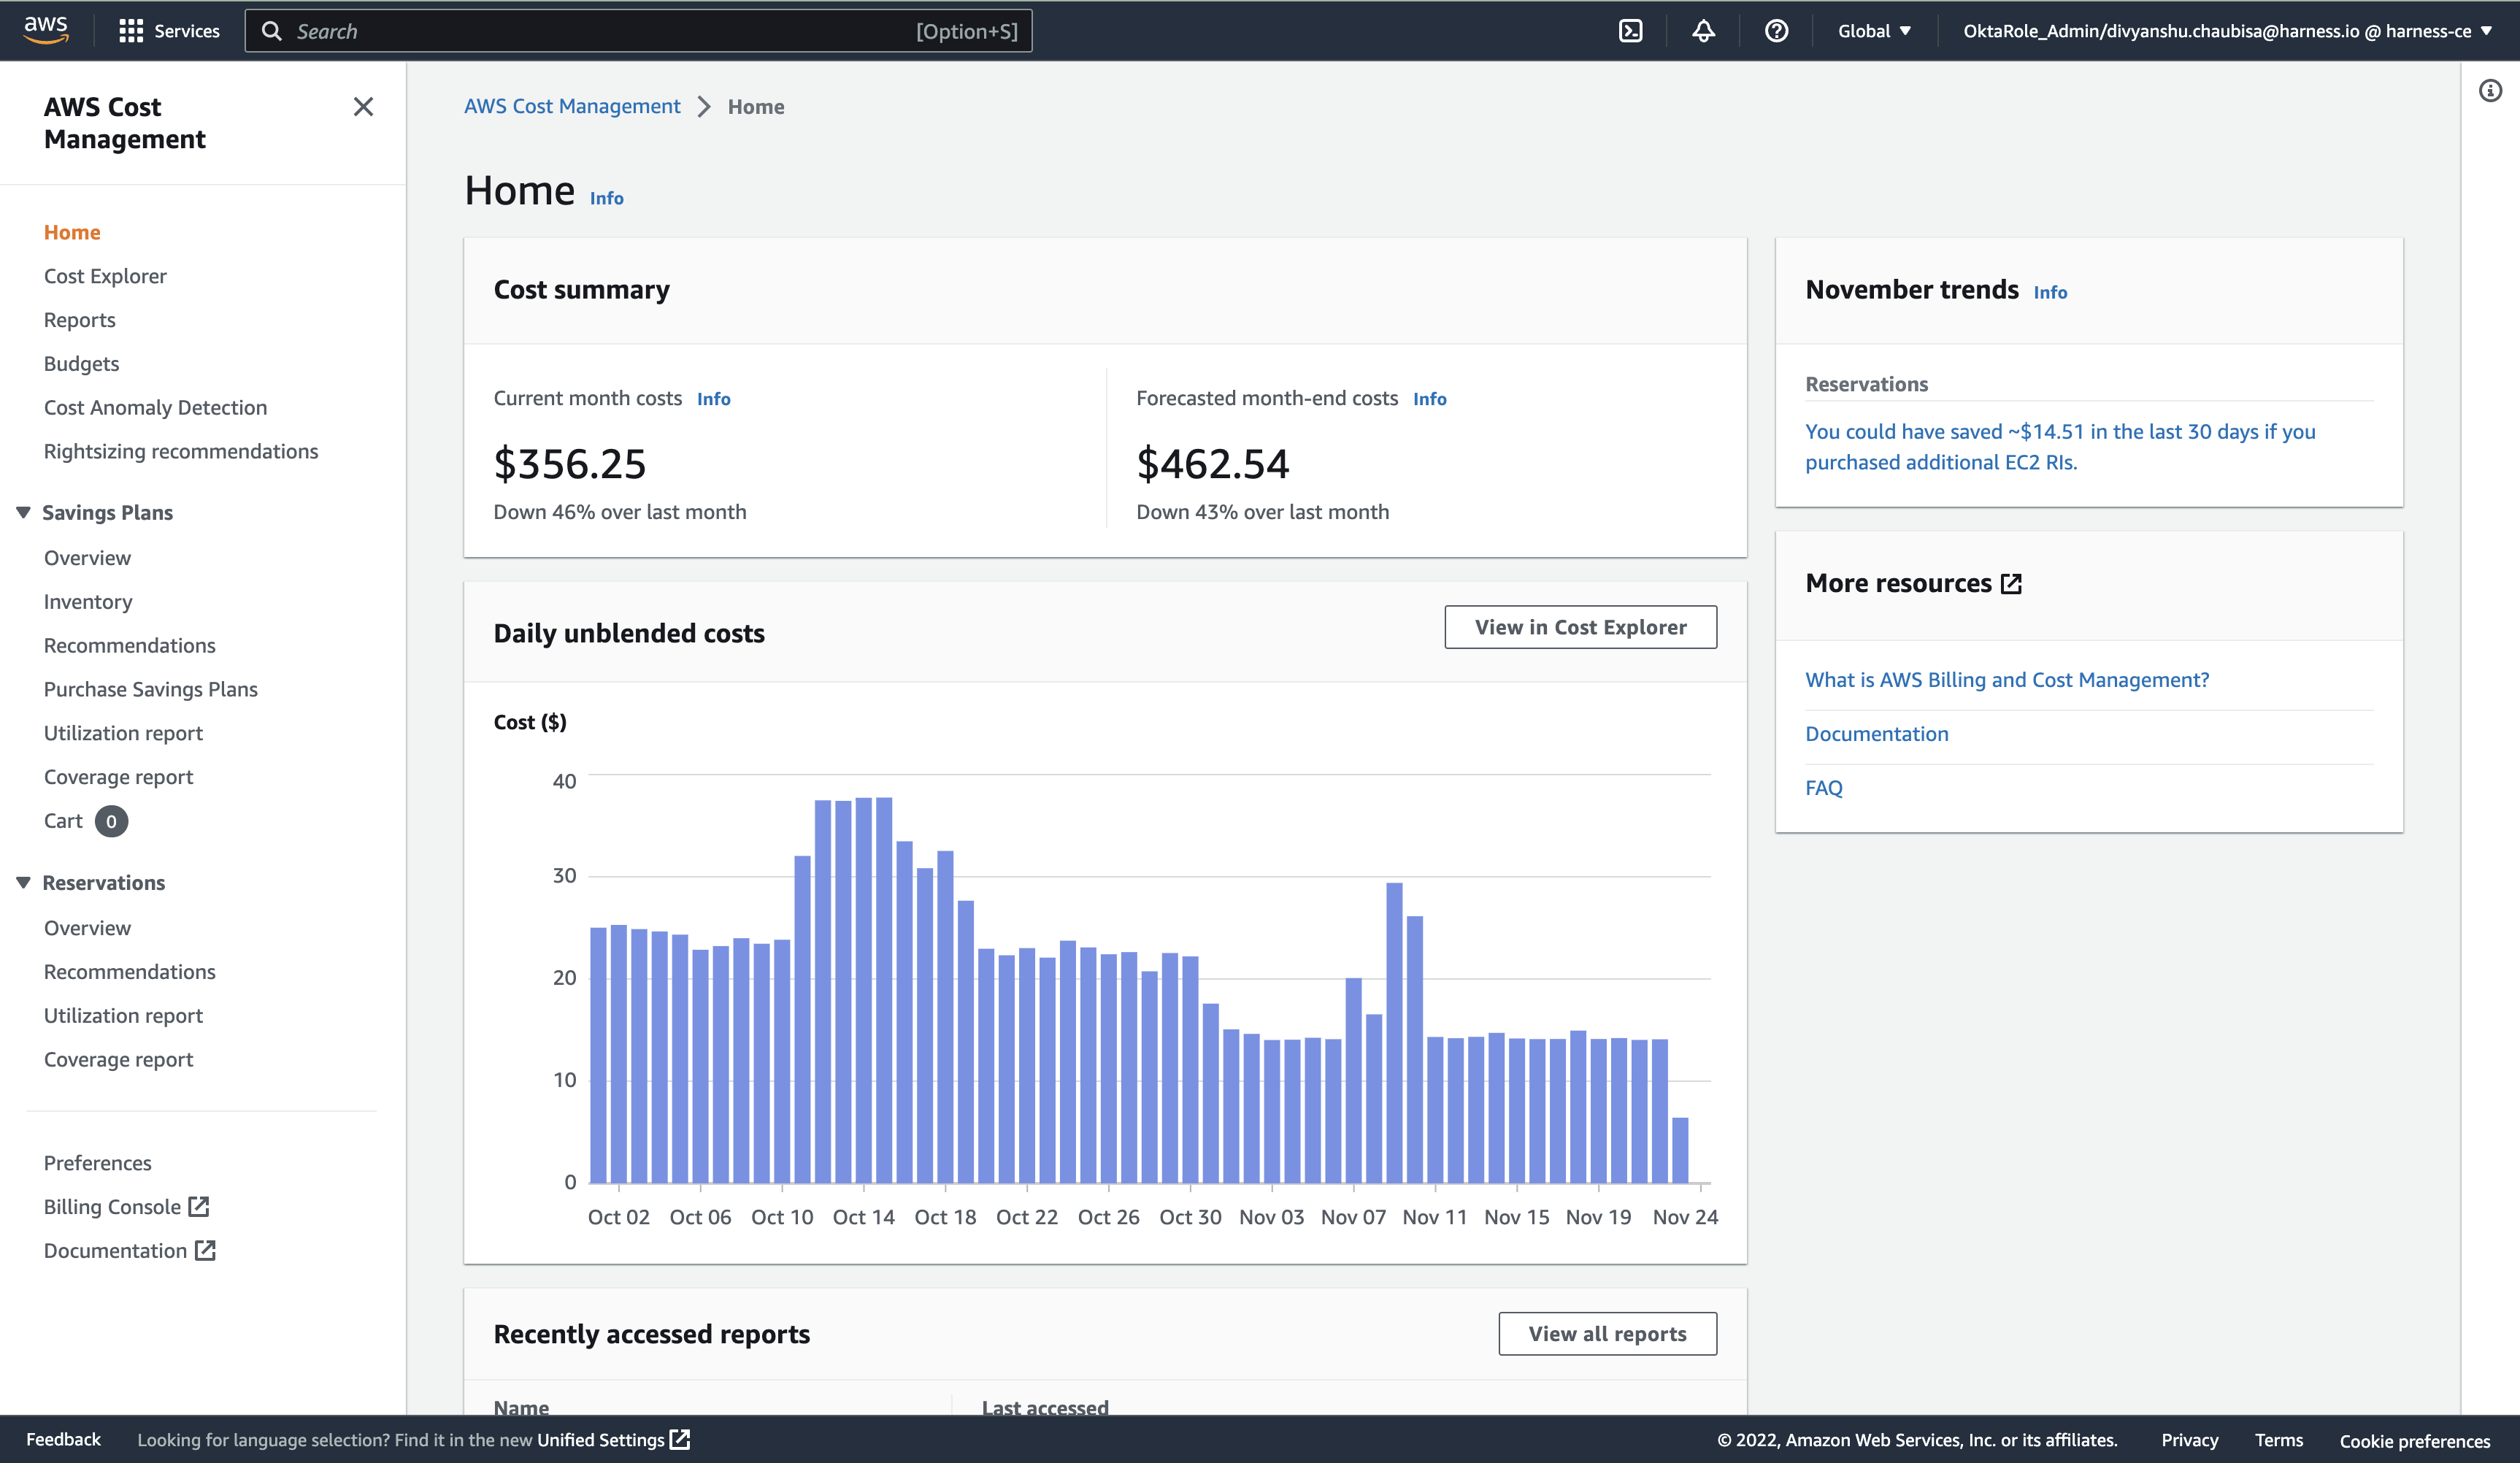The image size is (2520, 1463).
Task: Open Info link beside Current month costs
Action: point(713,399)
